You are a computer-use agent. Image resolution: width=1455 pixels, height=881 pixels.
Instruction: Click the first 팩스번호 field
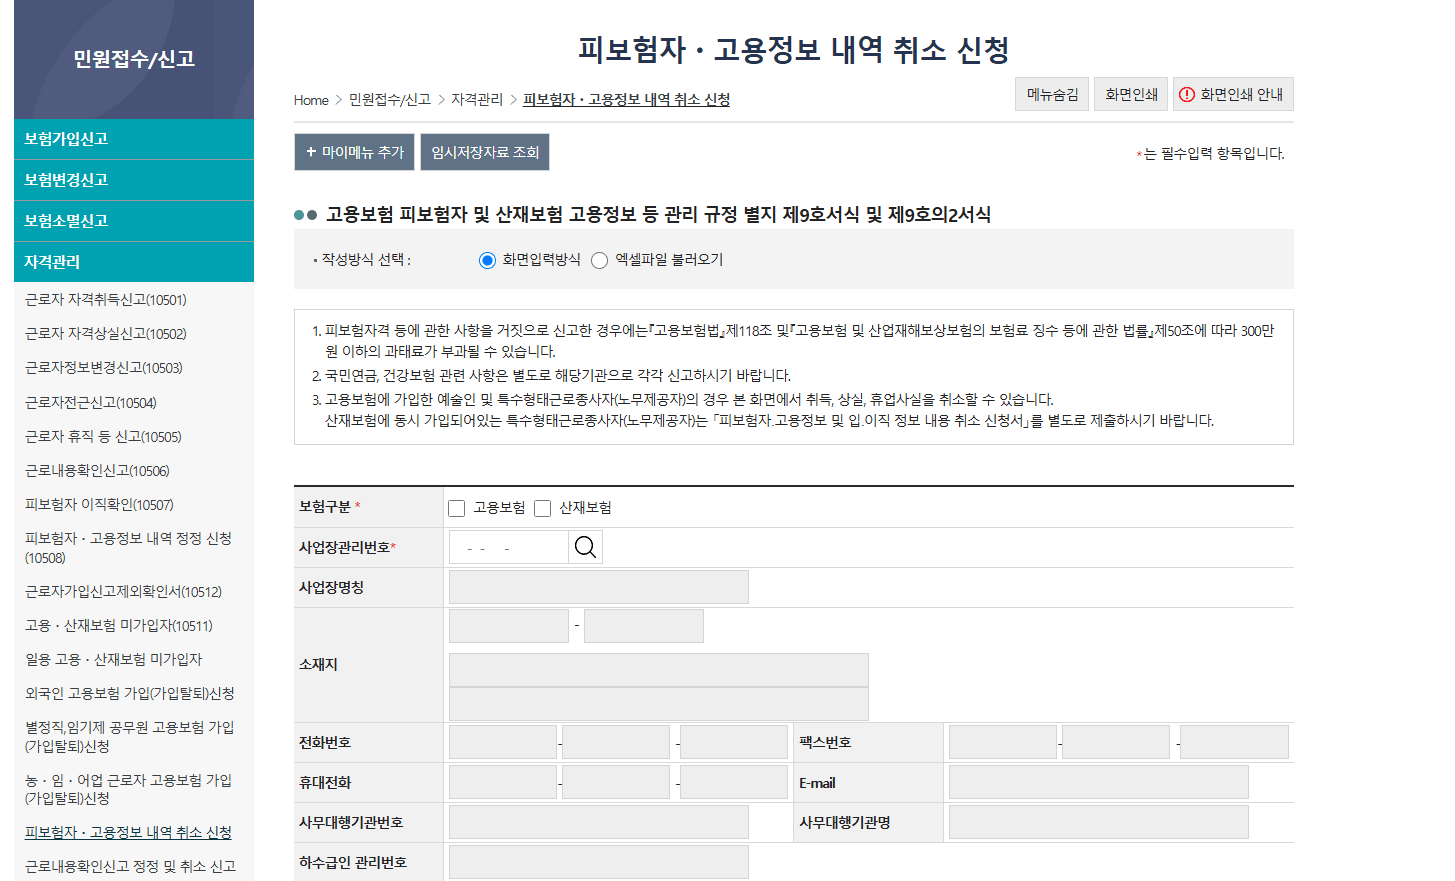click(1003, 742)
